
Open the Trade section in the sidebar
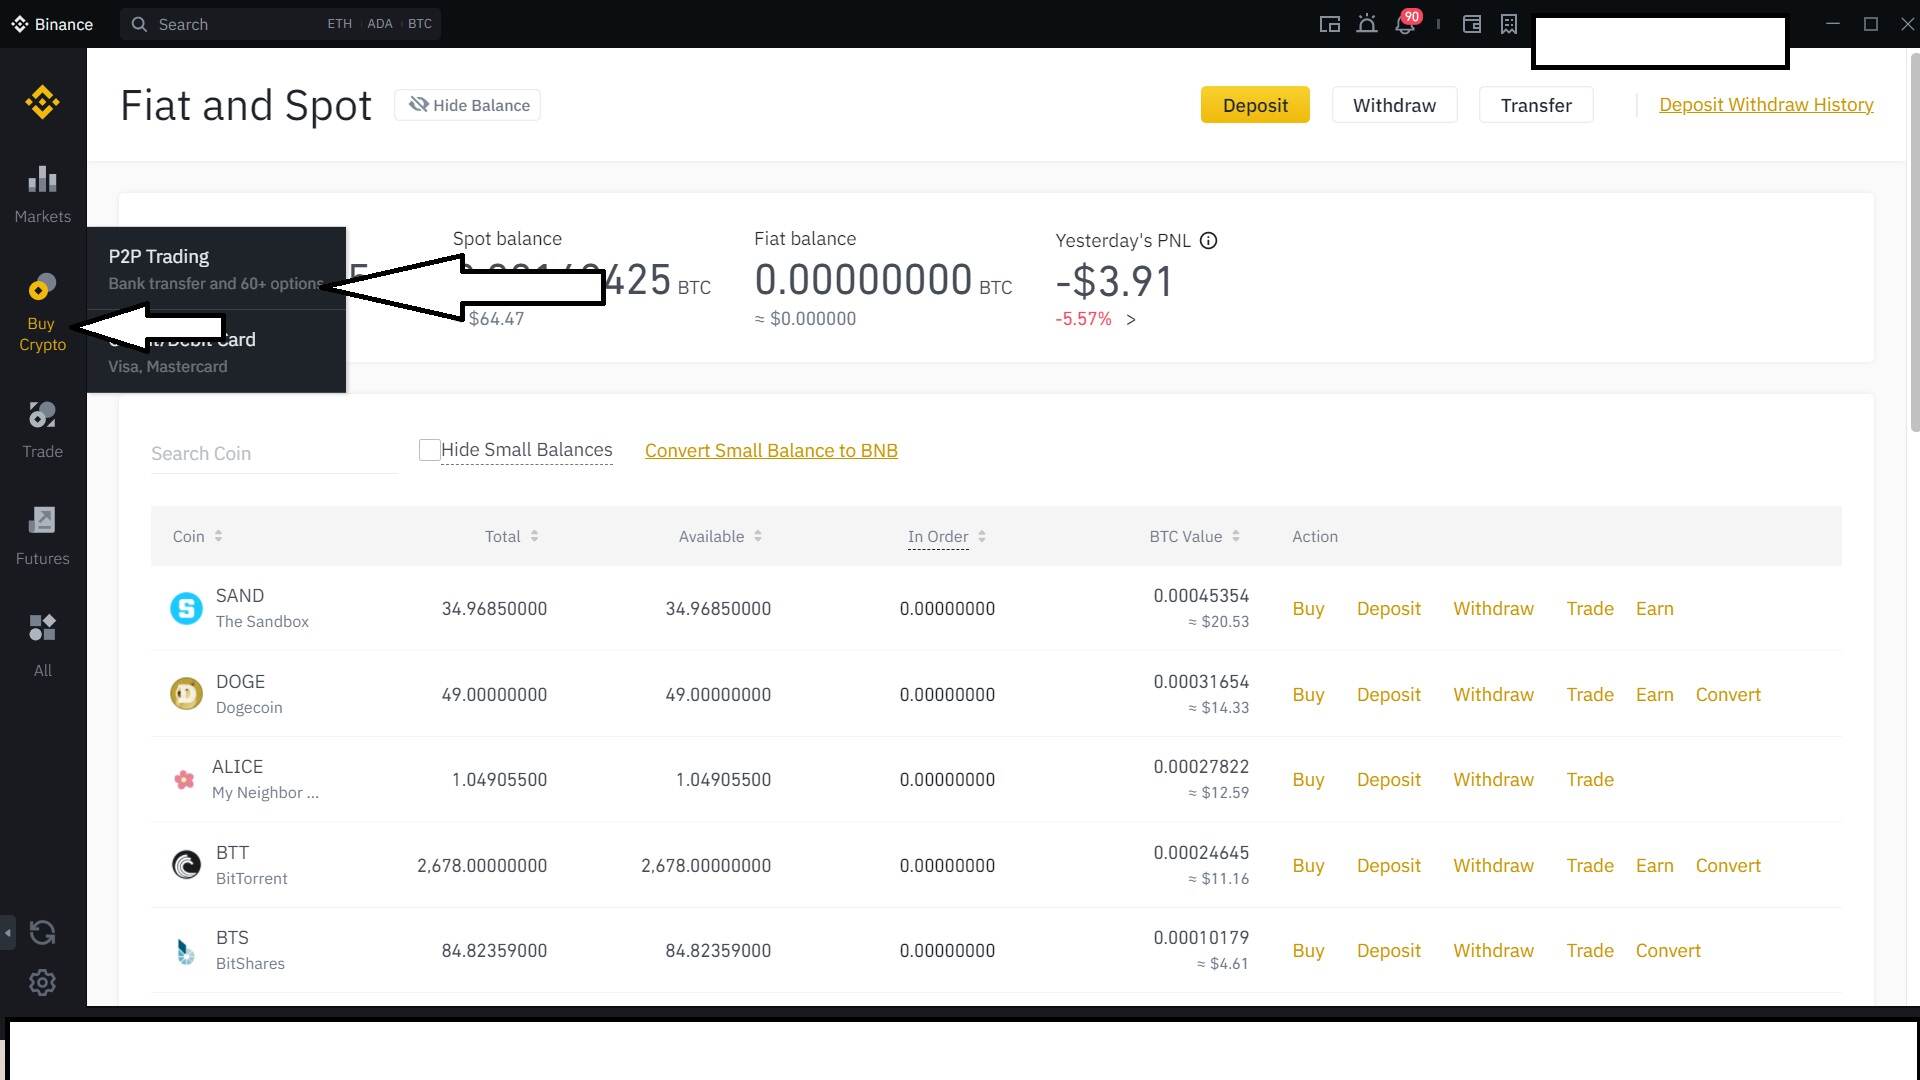42,430
